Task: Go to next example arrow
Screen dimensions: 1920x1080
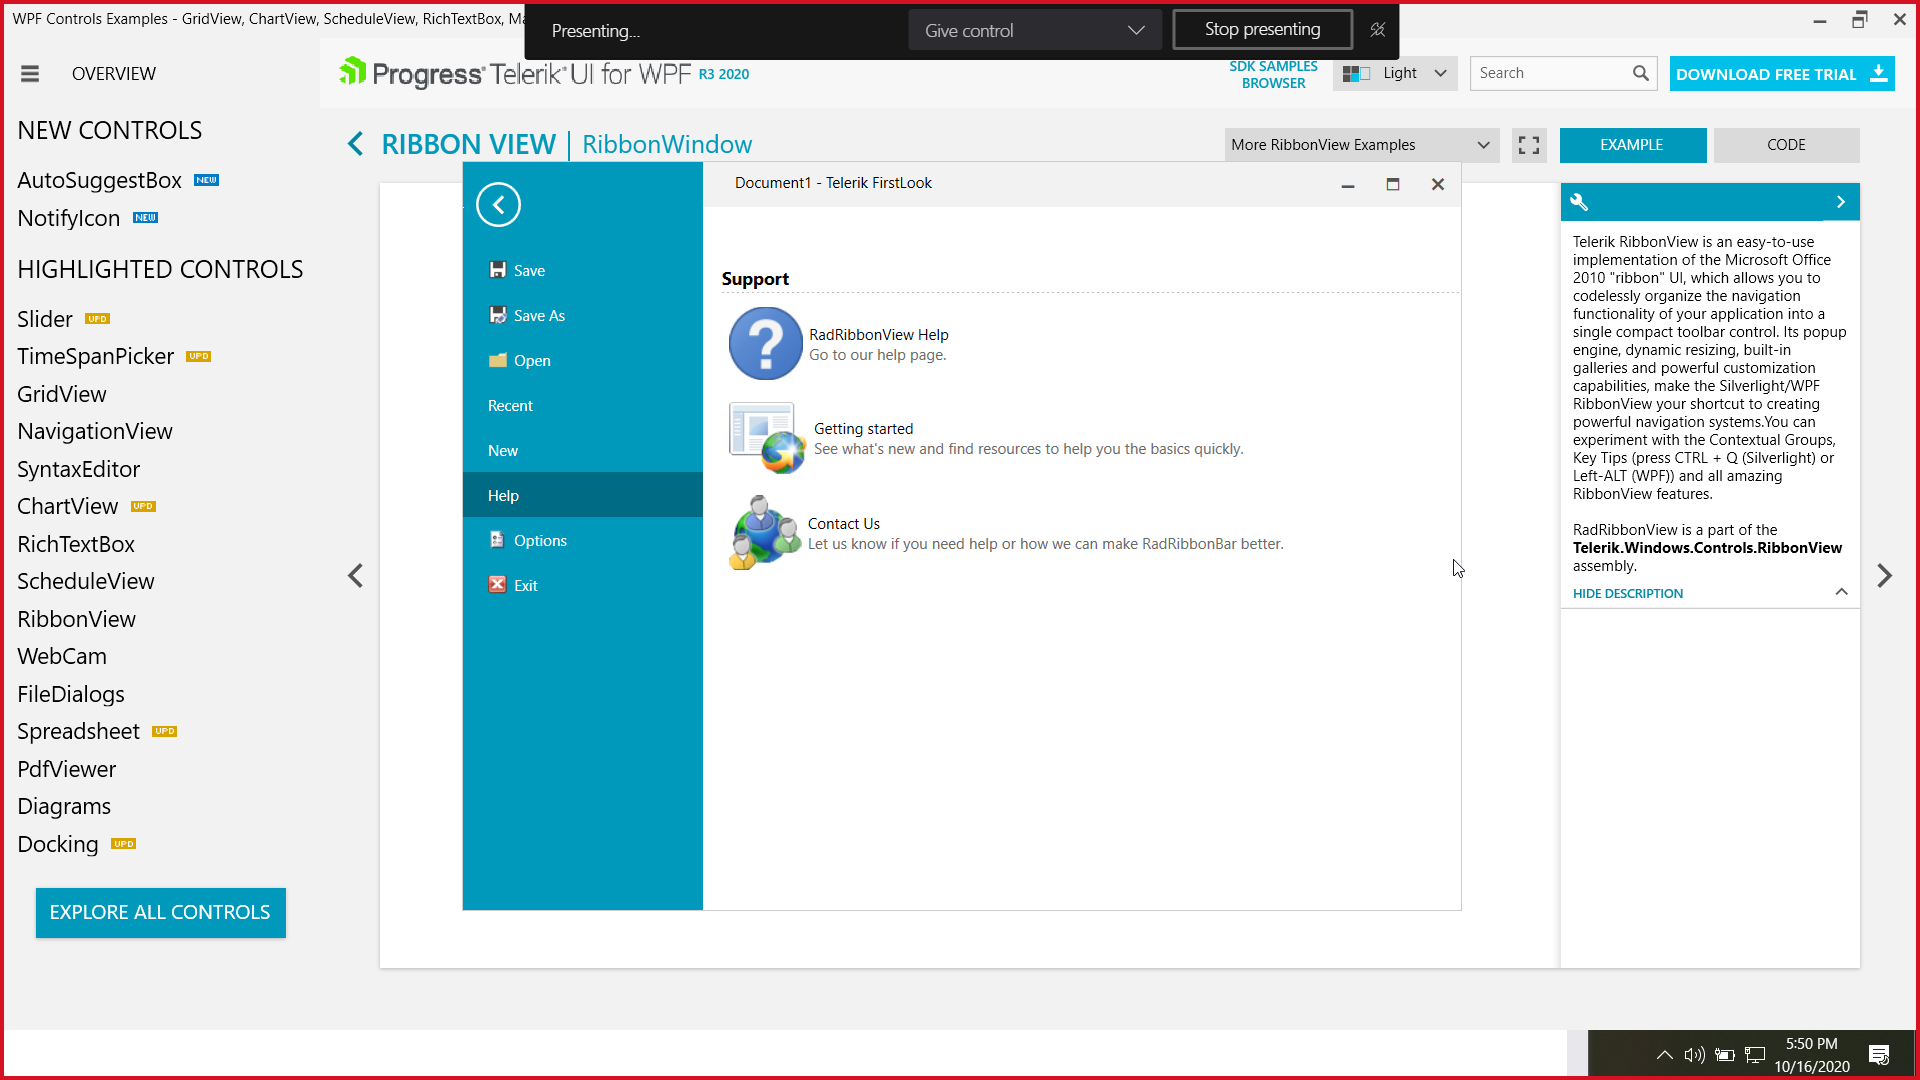Action: pos(1884,576)
